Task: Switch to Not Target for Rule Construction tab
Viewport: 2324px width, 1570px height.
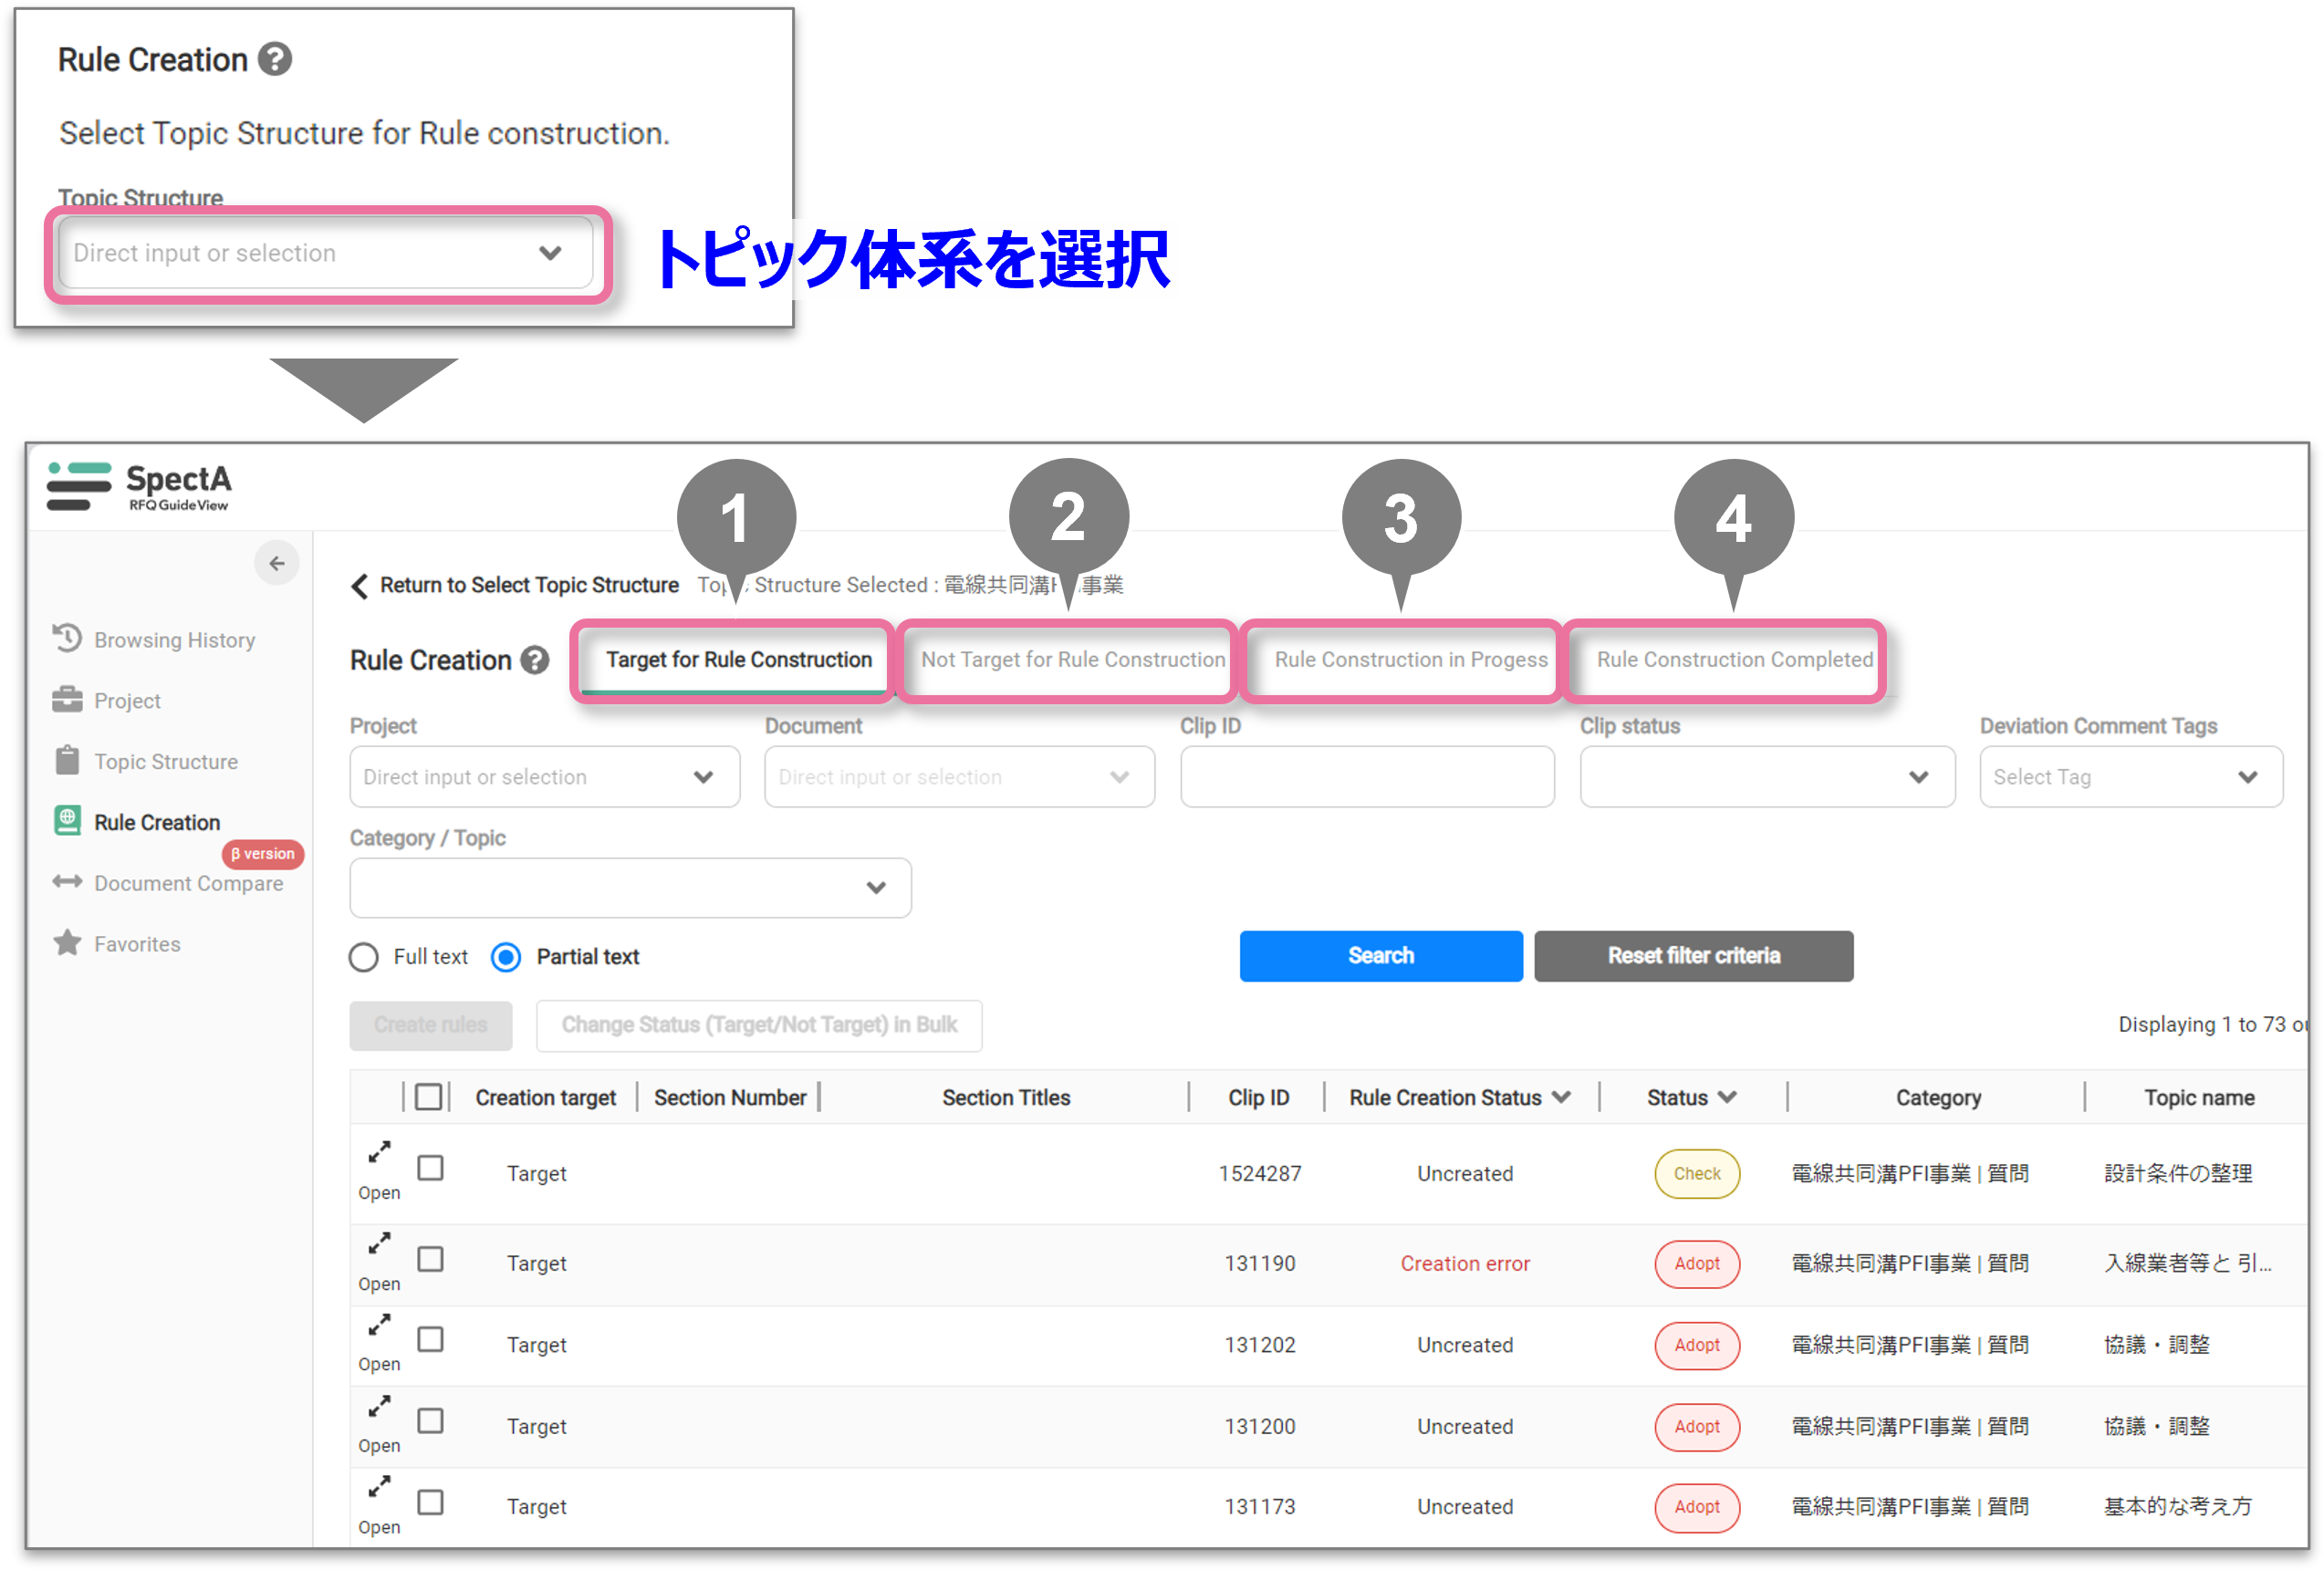Action: coord(1072,660)
